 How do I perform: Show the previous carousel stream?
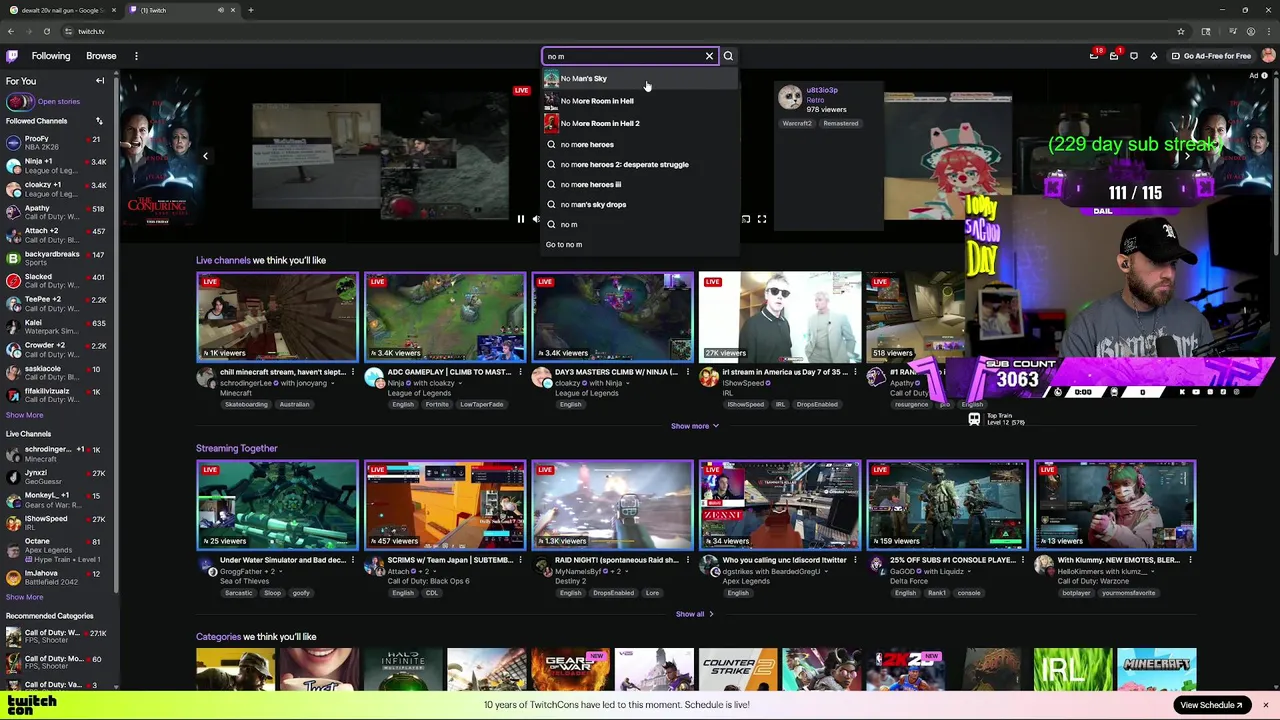coord(205,155)
